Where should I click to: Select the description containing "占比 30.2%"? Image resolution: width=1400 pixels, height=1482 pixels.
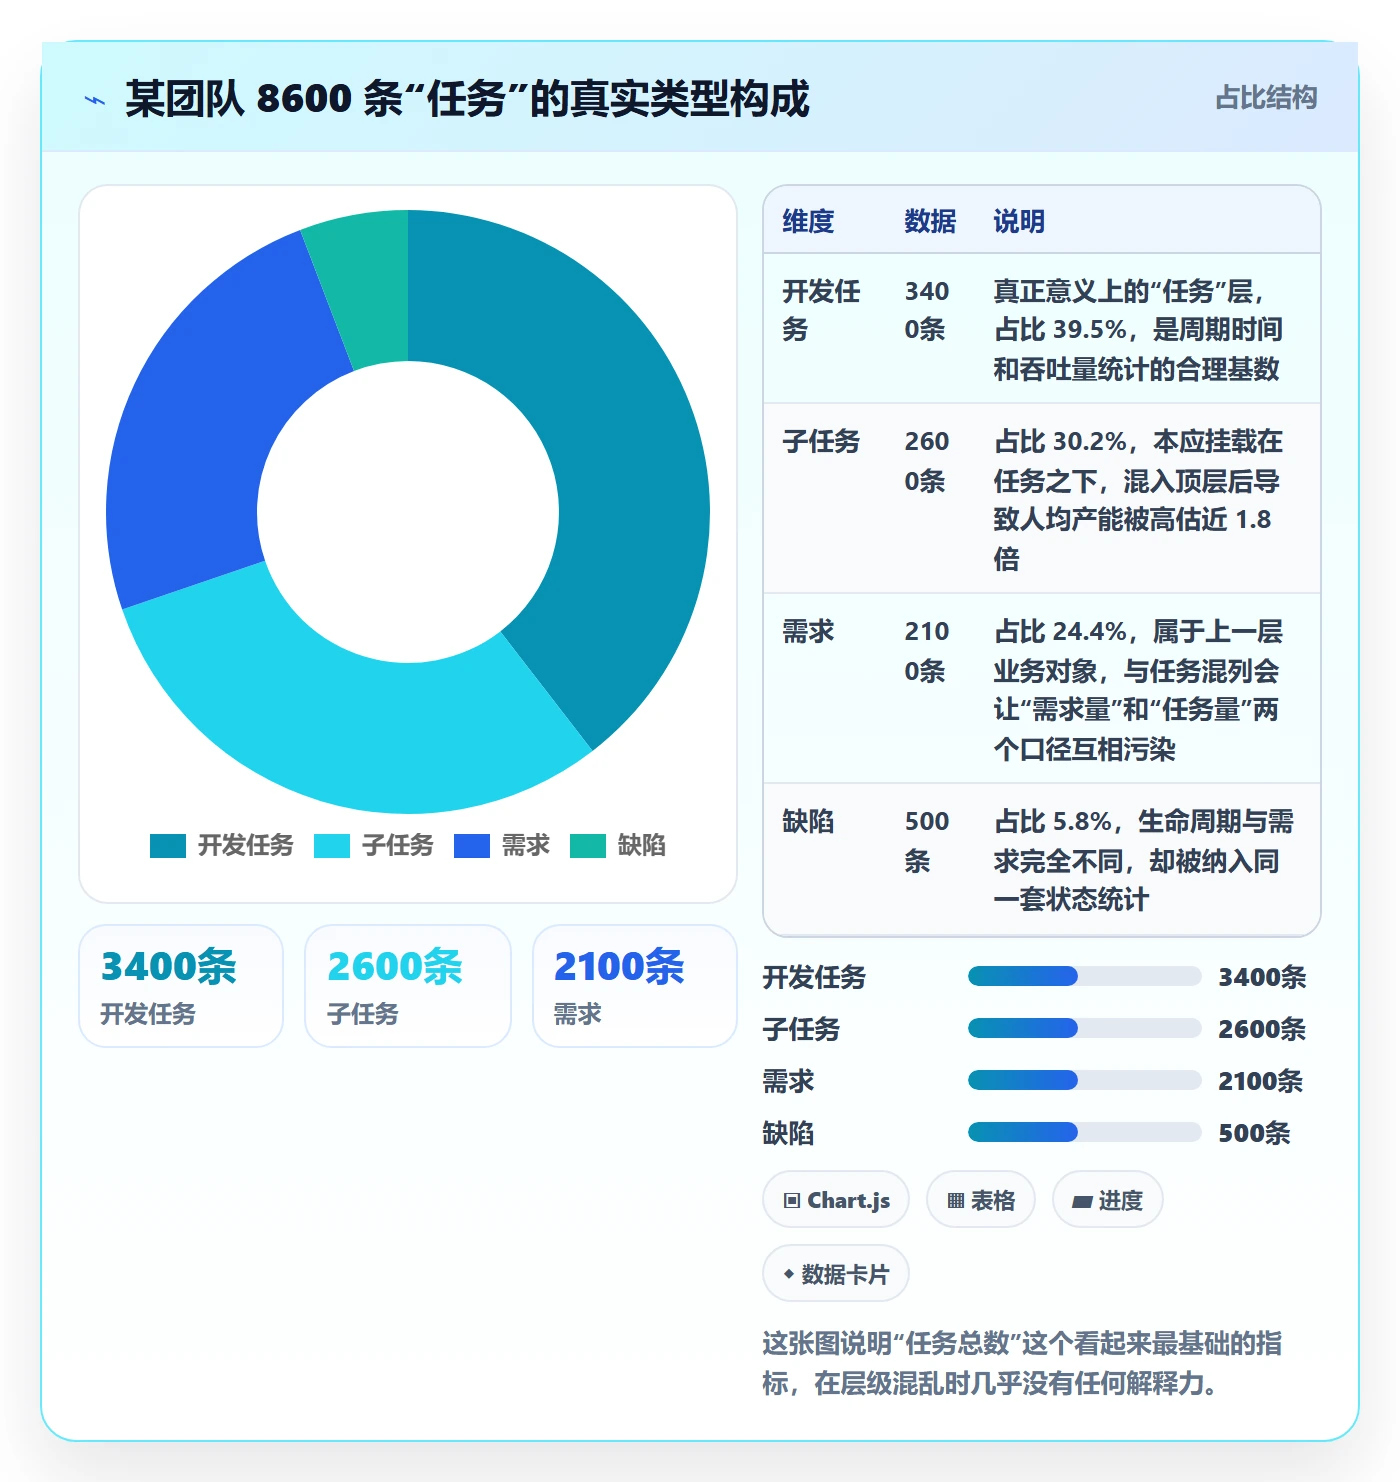coord(1138,499)
